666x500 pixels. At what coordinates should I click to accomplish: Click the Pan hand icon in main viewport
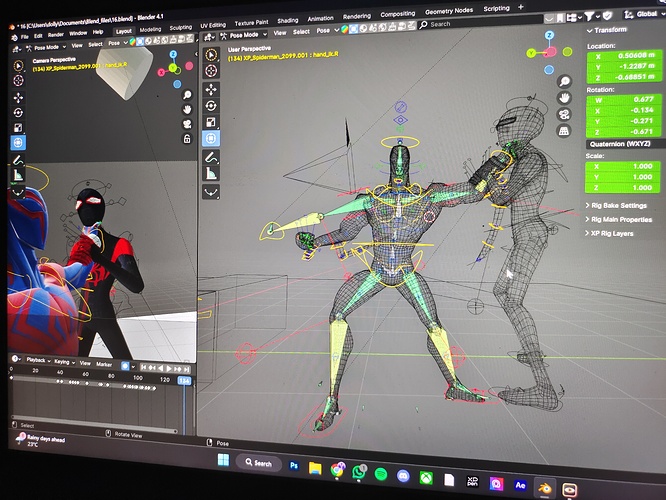pyautogui.click(x=564, y=98)
